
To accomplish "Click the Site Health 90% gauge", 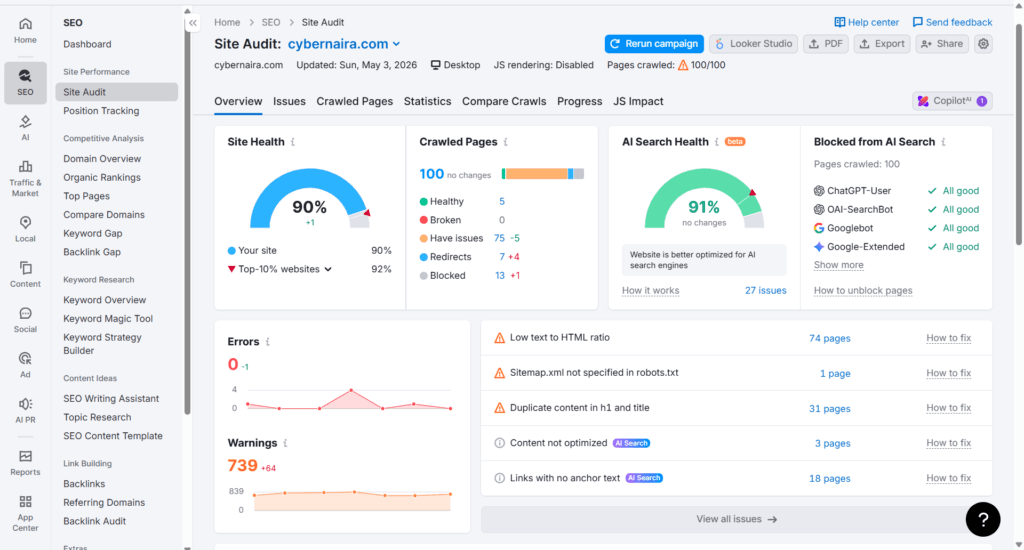I will tap(310, 198).
